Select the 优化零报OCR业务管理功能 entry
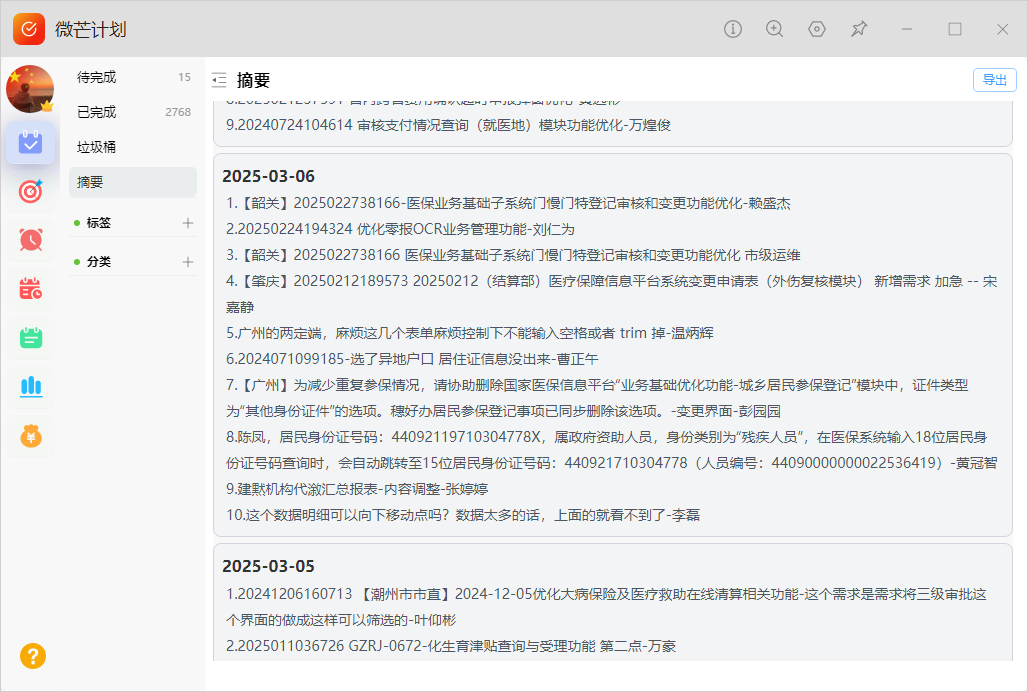The image size is (1028, 692). [x=400, y=229]
